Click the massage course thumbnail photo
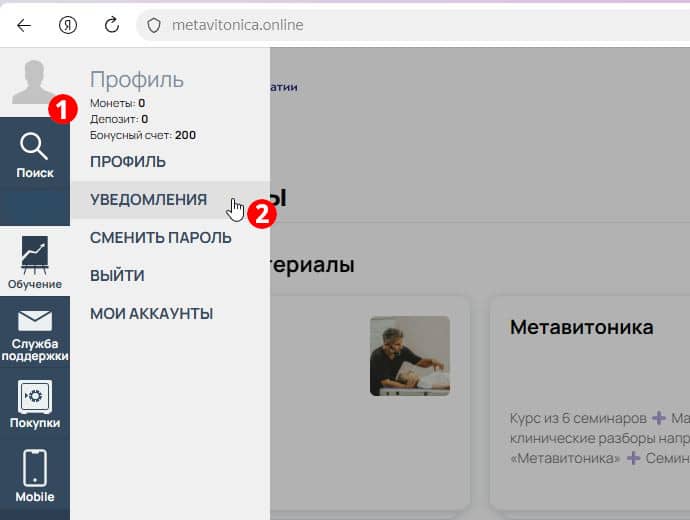This screenshot has width=690, height=520. point(409,356)
